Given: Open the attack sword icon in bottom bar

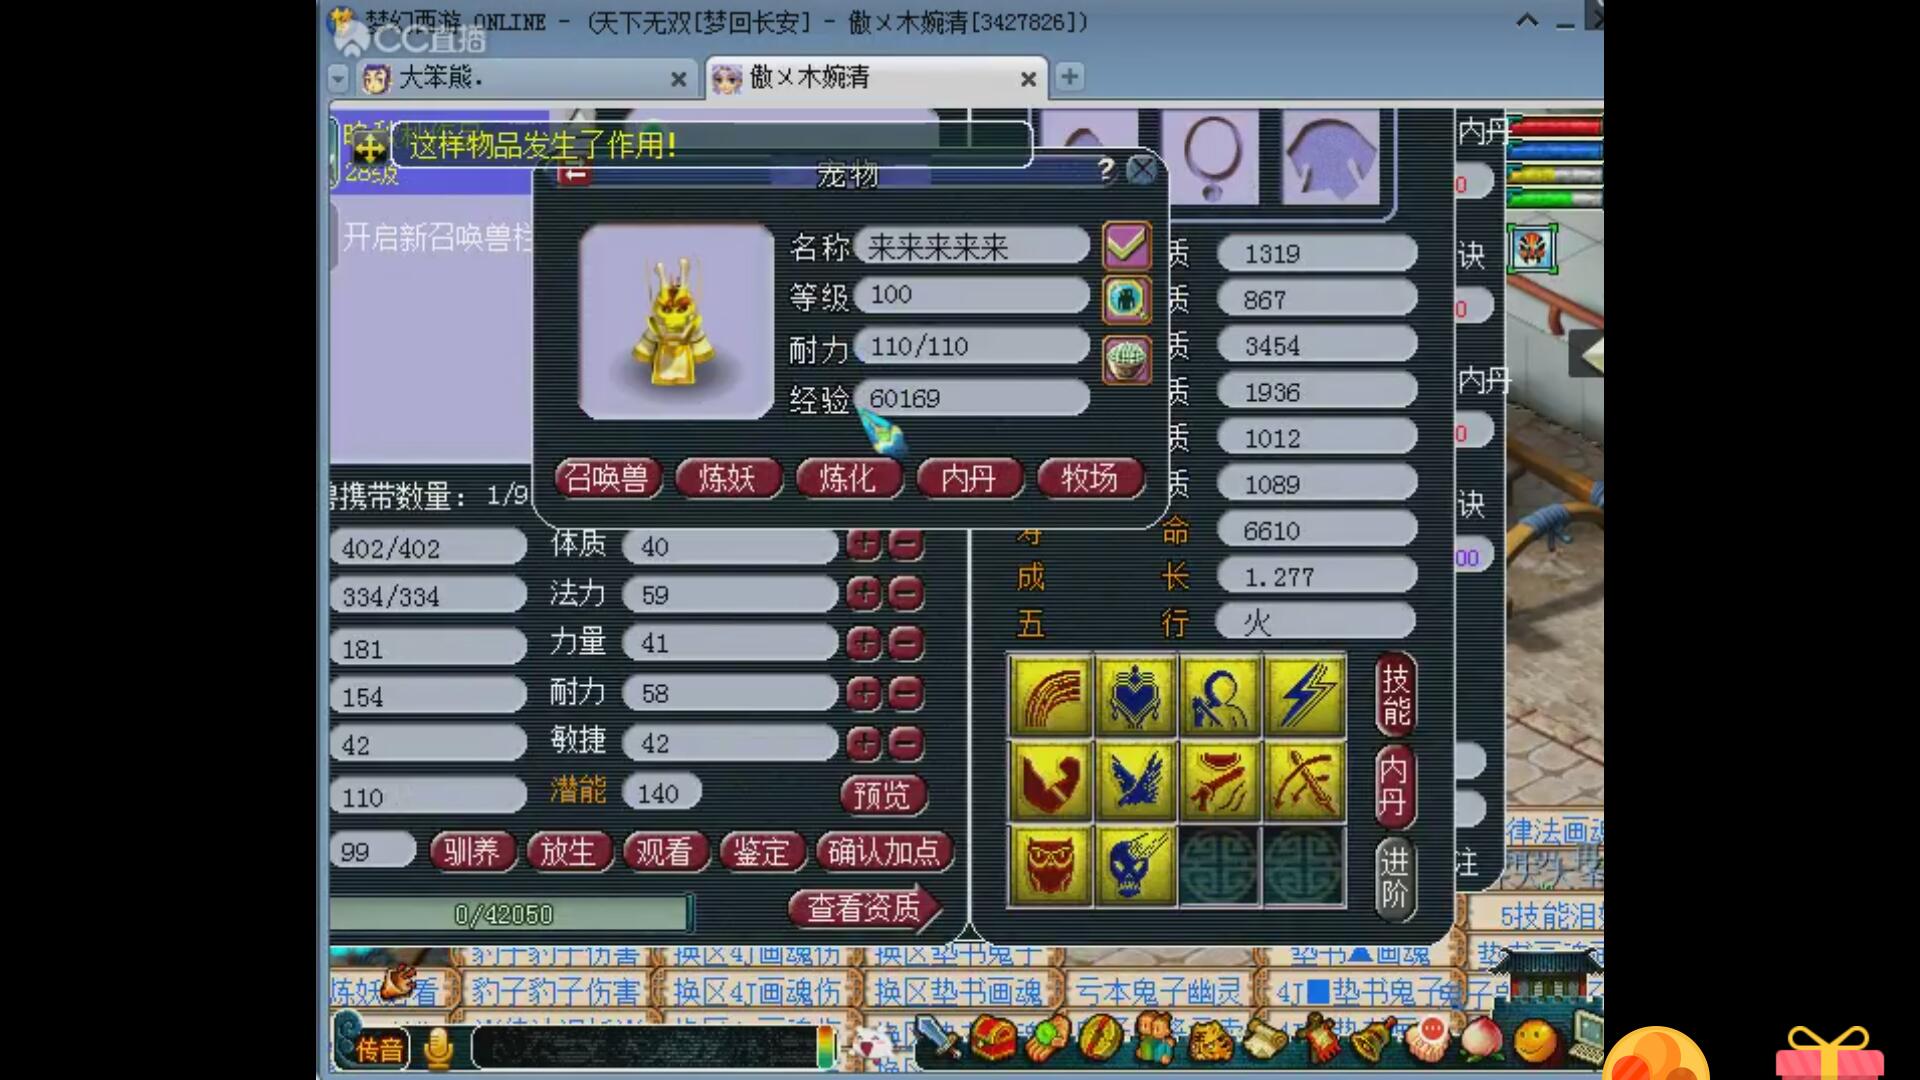Looking at the screenshot, I should click(x=938, y=1038).
